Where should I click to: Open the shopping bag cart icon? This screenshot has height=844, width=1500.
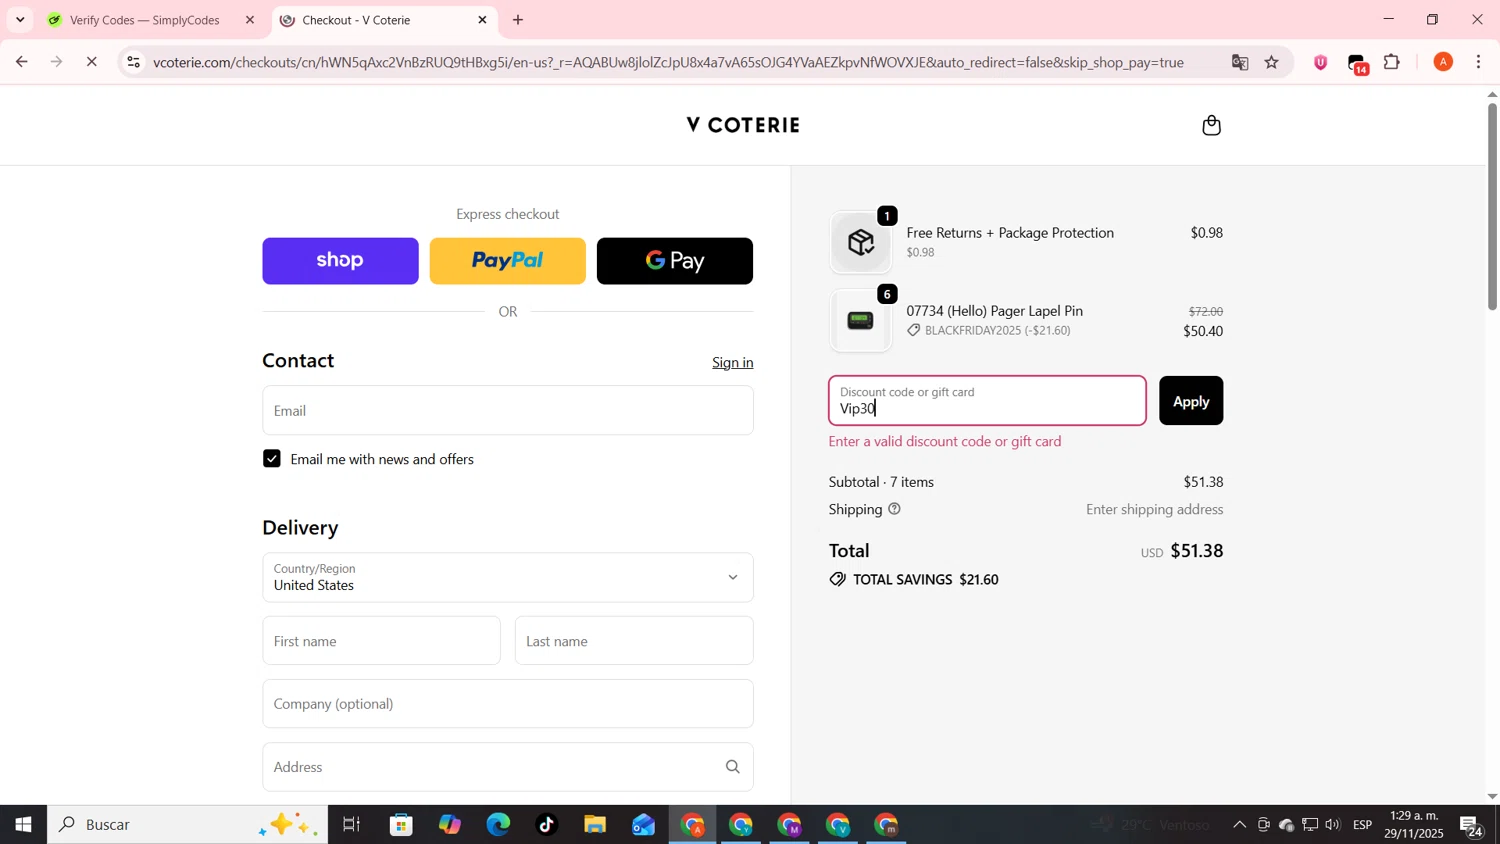[x=1211, y=125]
